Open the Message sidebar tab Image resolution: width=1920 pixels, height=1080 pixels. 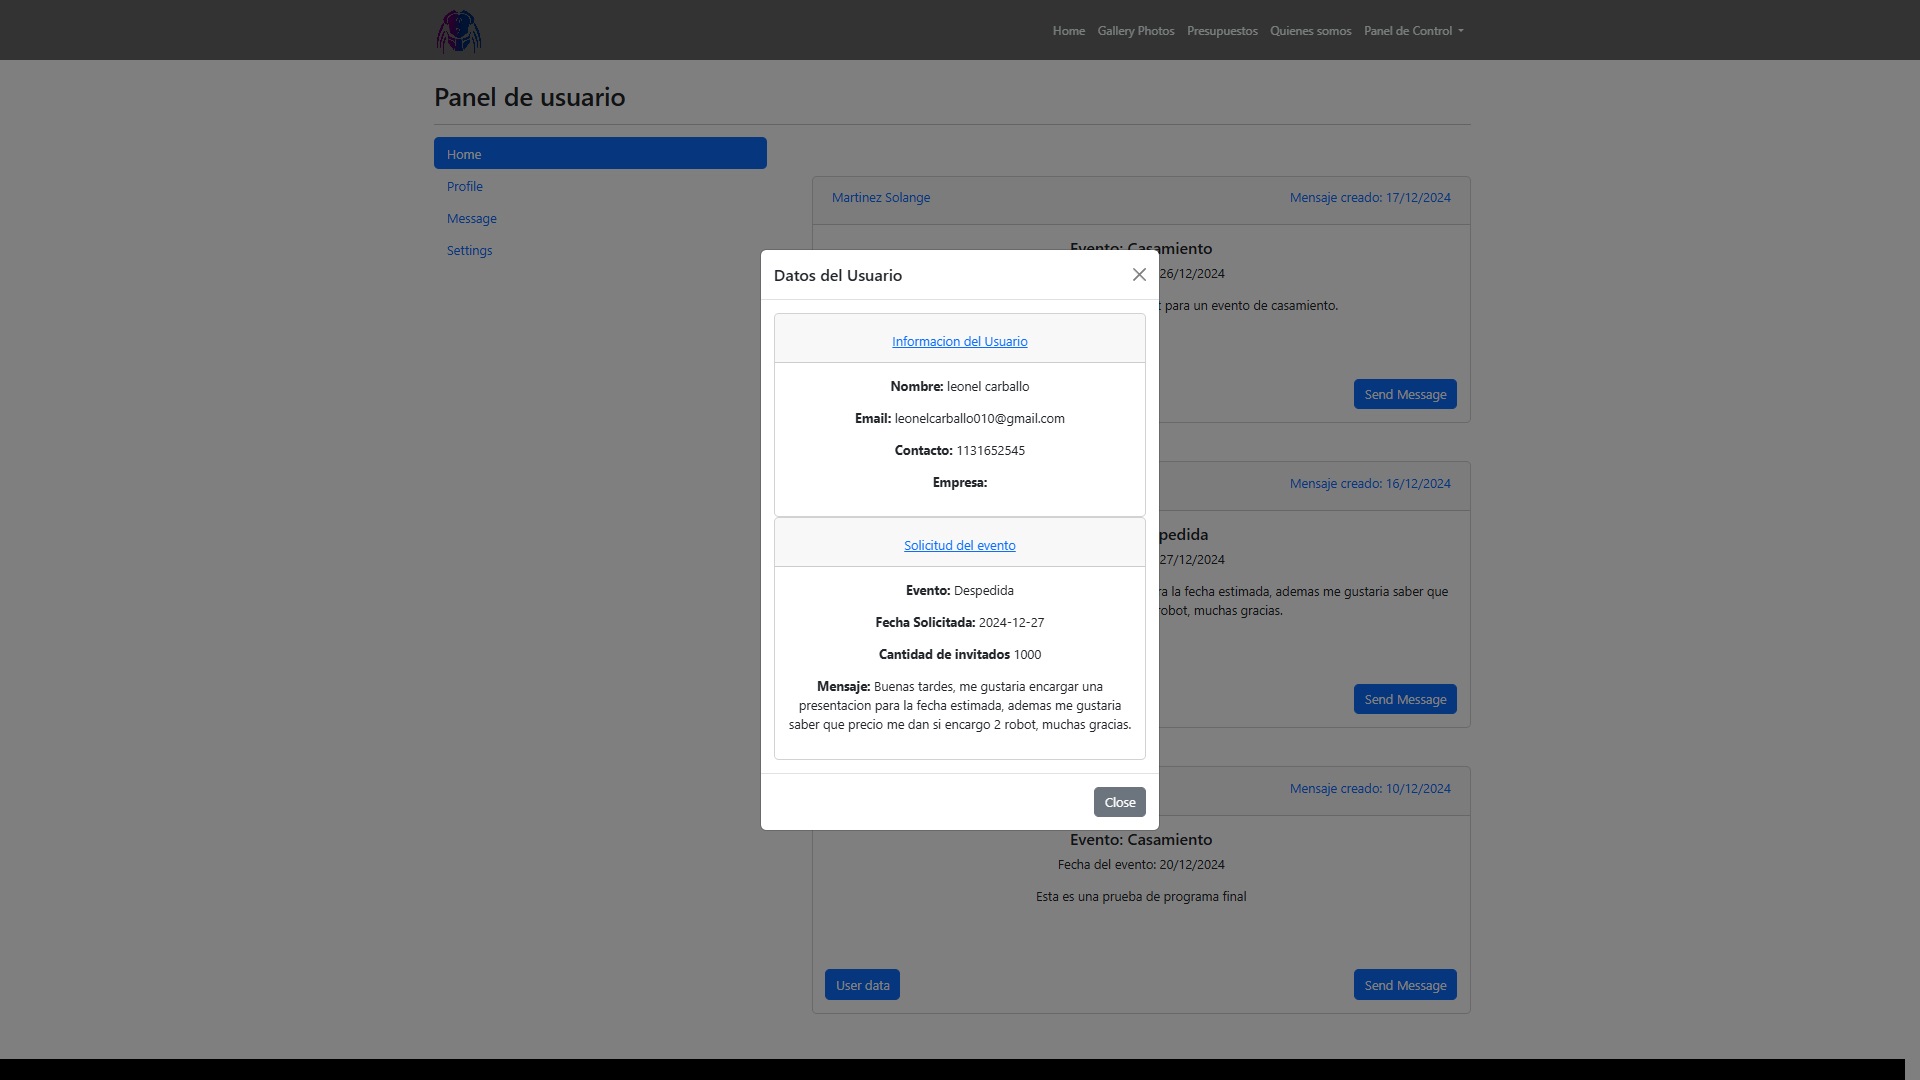point(472,219)
